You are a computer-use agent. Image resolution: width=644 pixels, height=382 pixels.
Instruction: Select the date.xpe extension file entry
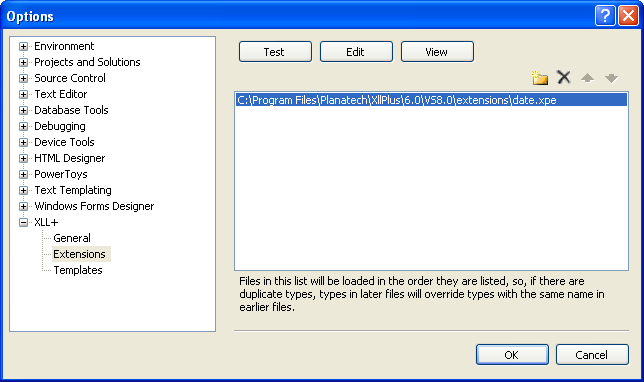(x=431, y=100)
